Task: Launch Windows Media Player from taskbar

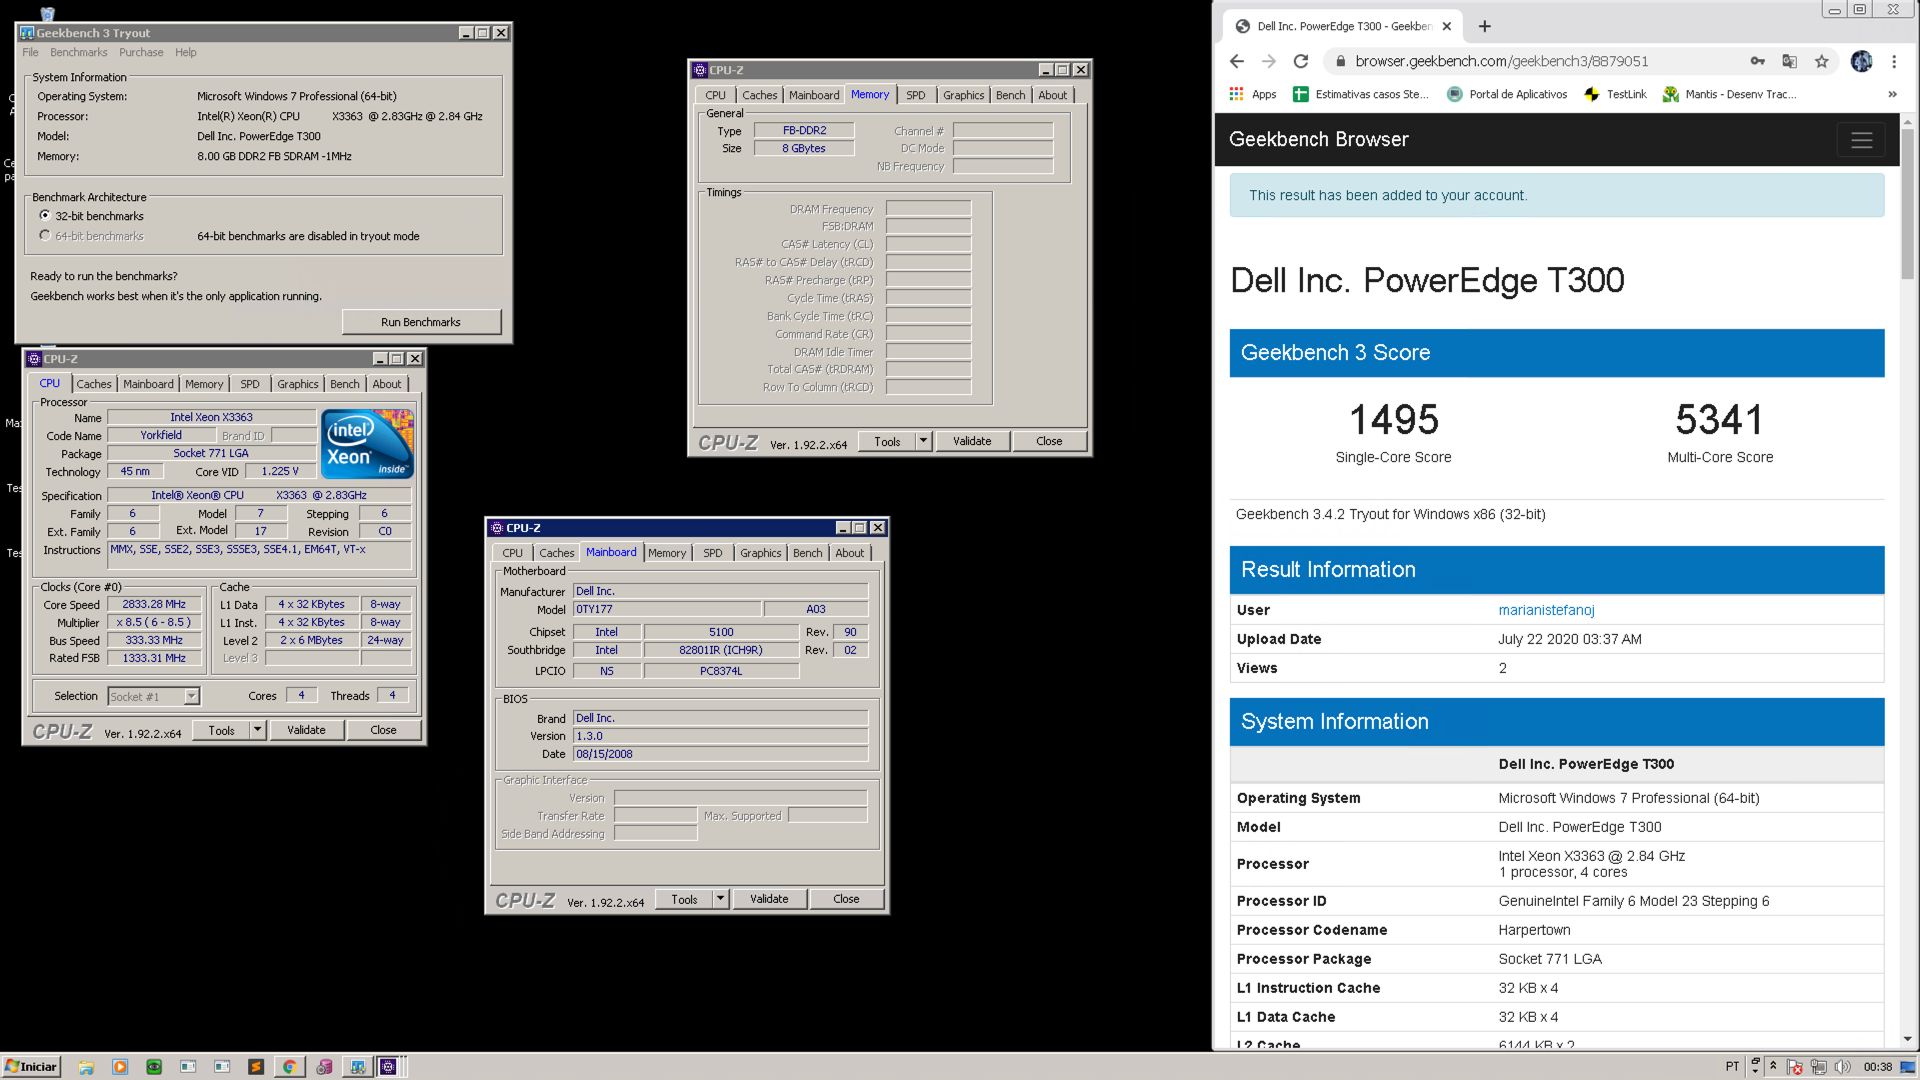Action: 120,1067
